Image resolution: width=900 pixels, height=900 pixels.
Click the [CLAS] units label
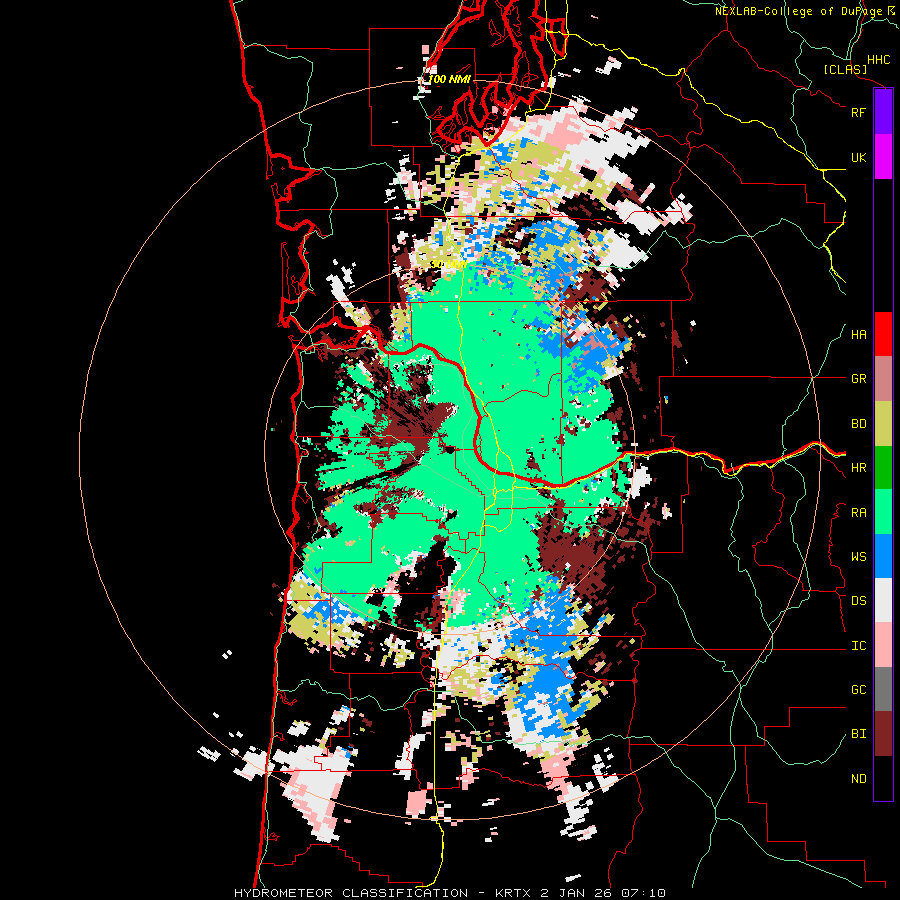[x=845, y=69]
